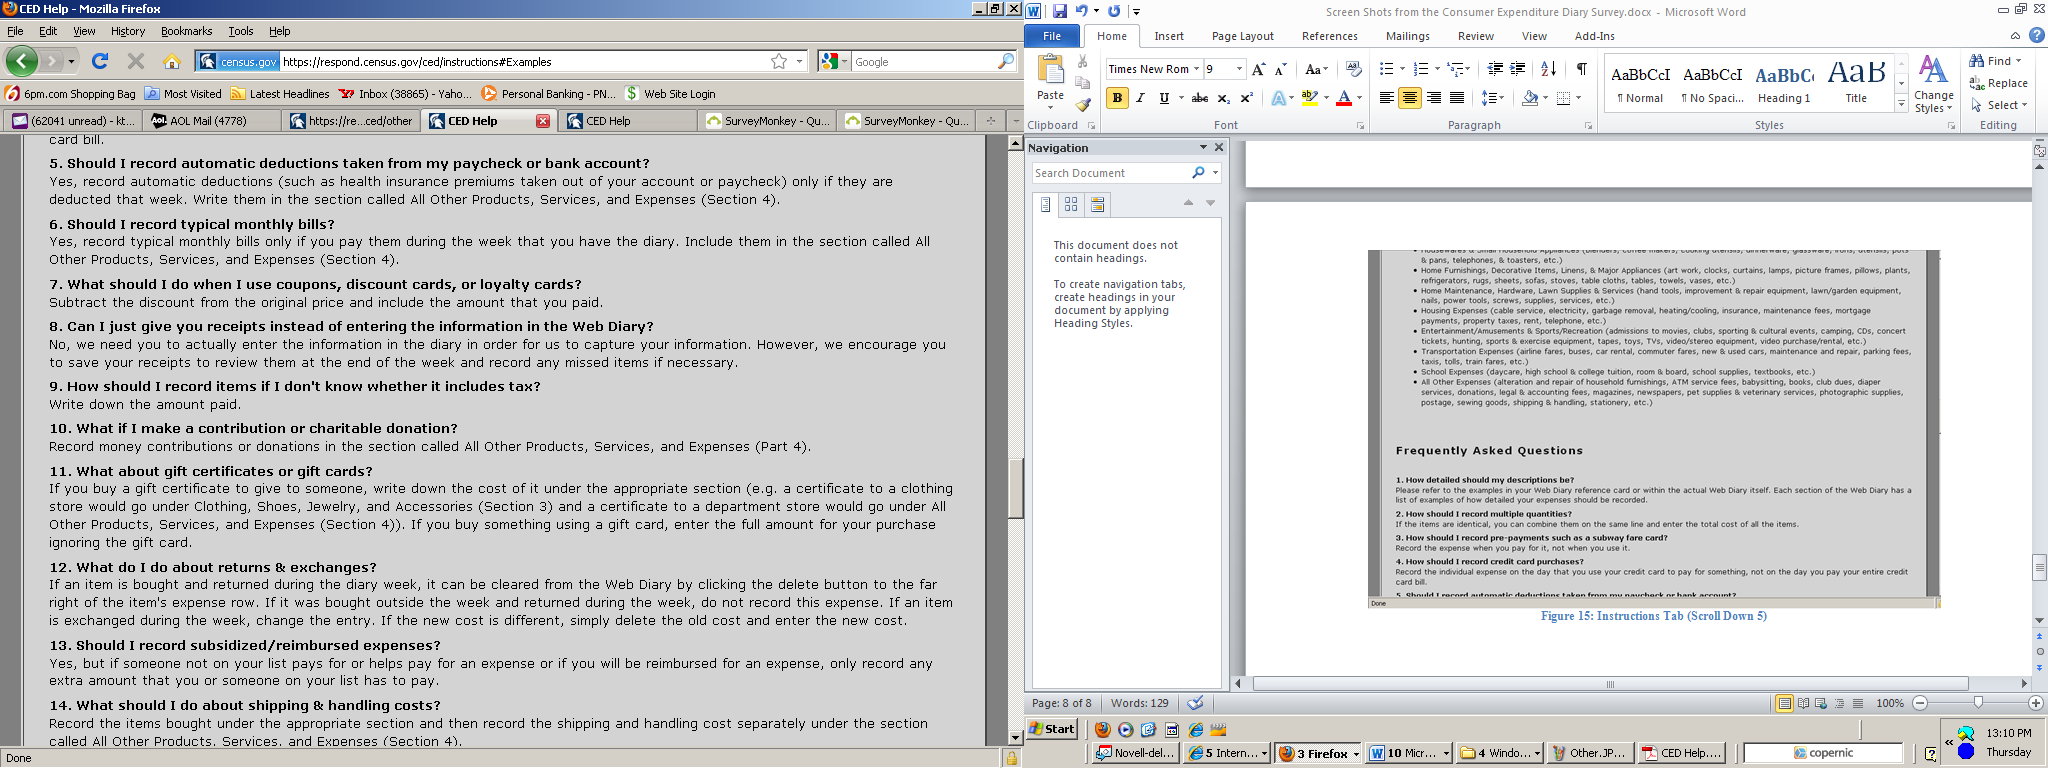This screenshot has width=2048, height=768.
Task: Click the Replace button in Word
Action: pyautogui.click(x=1999, y=83)
